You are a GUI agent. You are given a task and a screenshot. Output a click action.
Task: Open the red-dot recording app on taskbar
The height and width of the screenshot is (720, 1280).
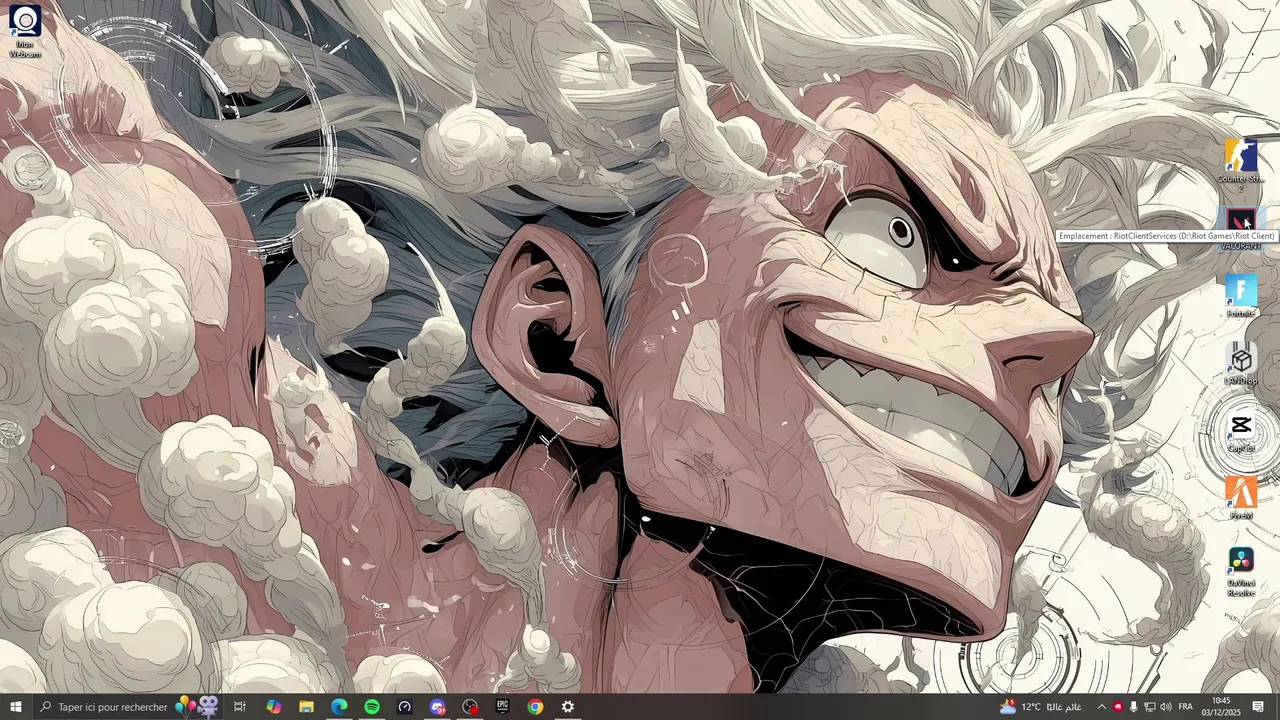click(x=470, y=707)
